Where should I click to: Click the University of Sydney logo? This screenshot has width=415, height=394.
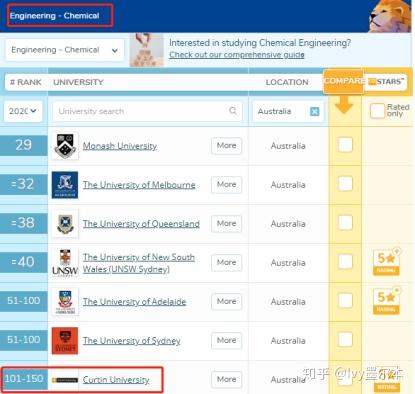pyautogui.click(x=65, y=341)
